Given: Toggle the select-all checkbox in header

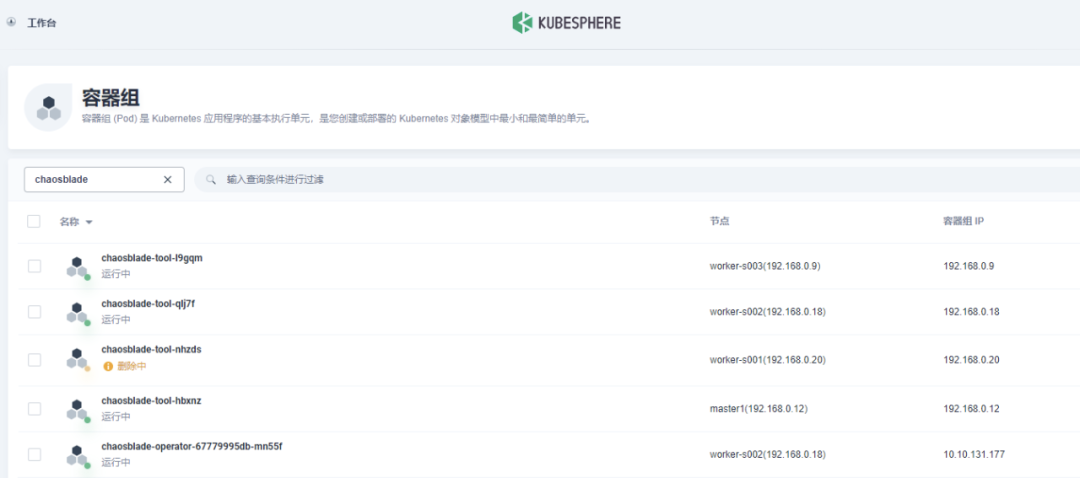Looking at the screenshot, I should click(34, 221).
